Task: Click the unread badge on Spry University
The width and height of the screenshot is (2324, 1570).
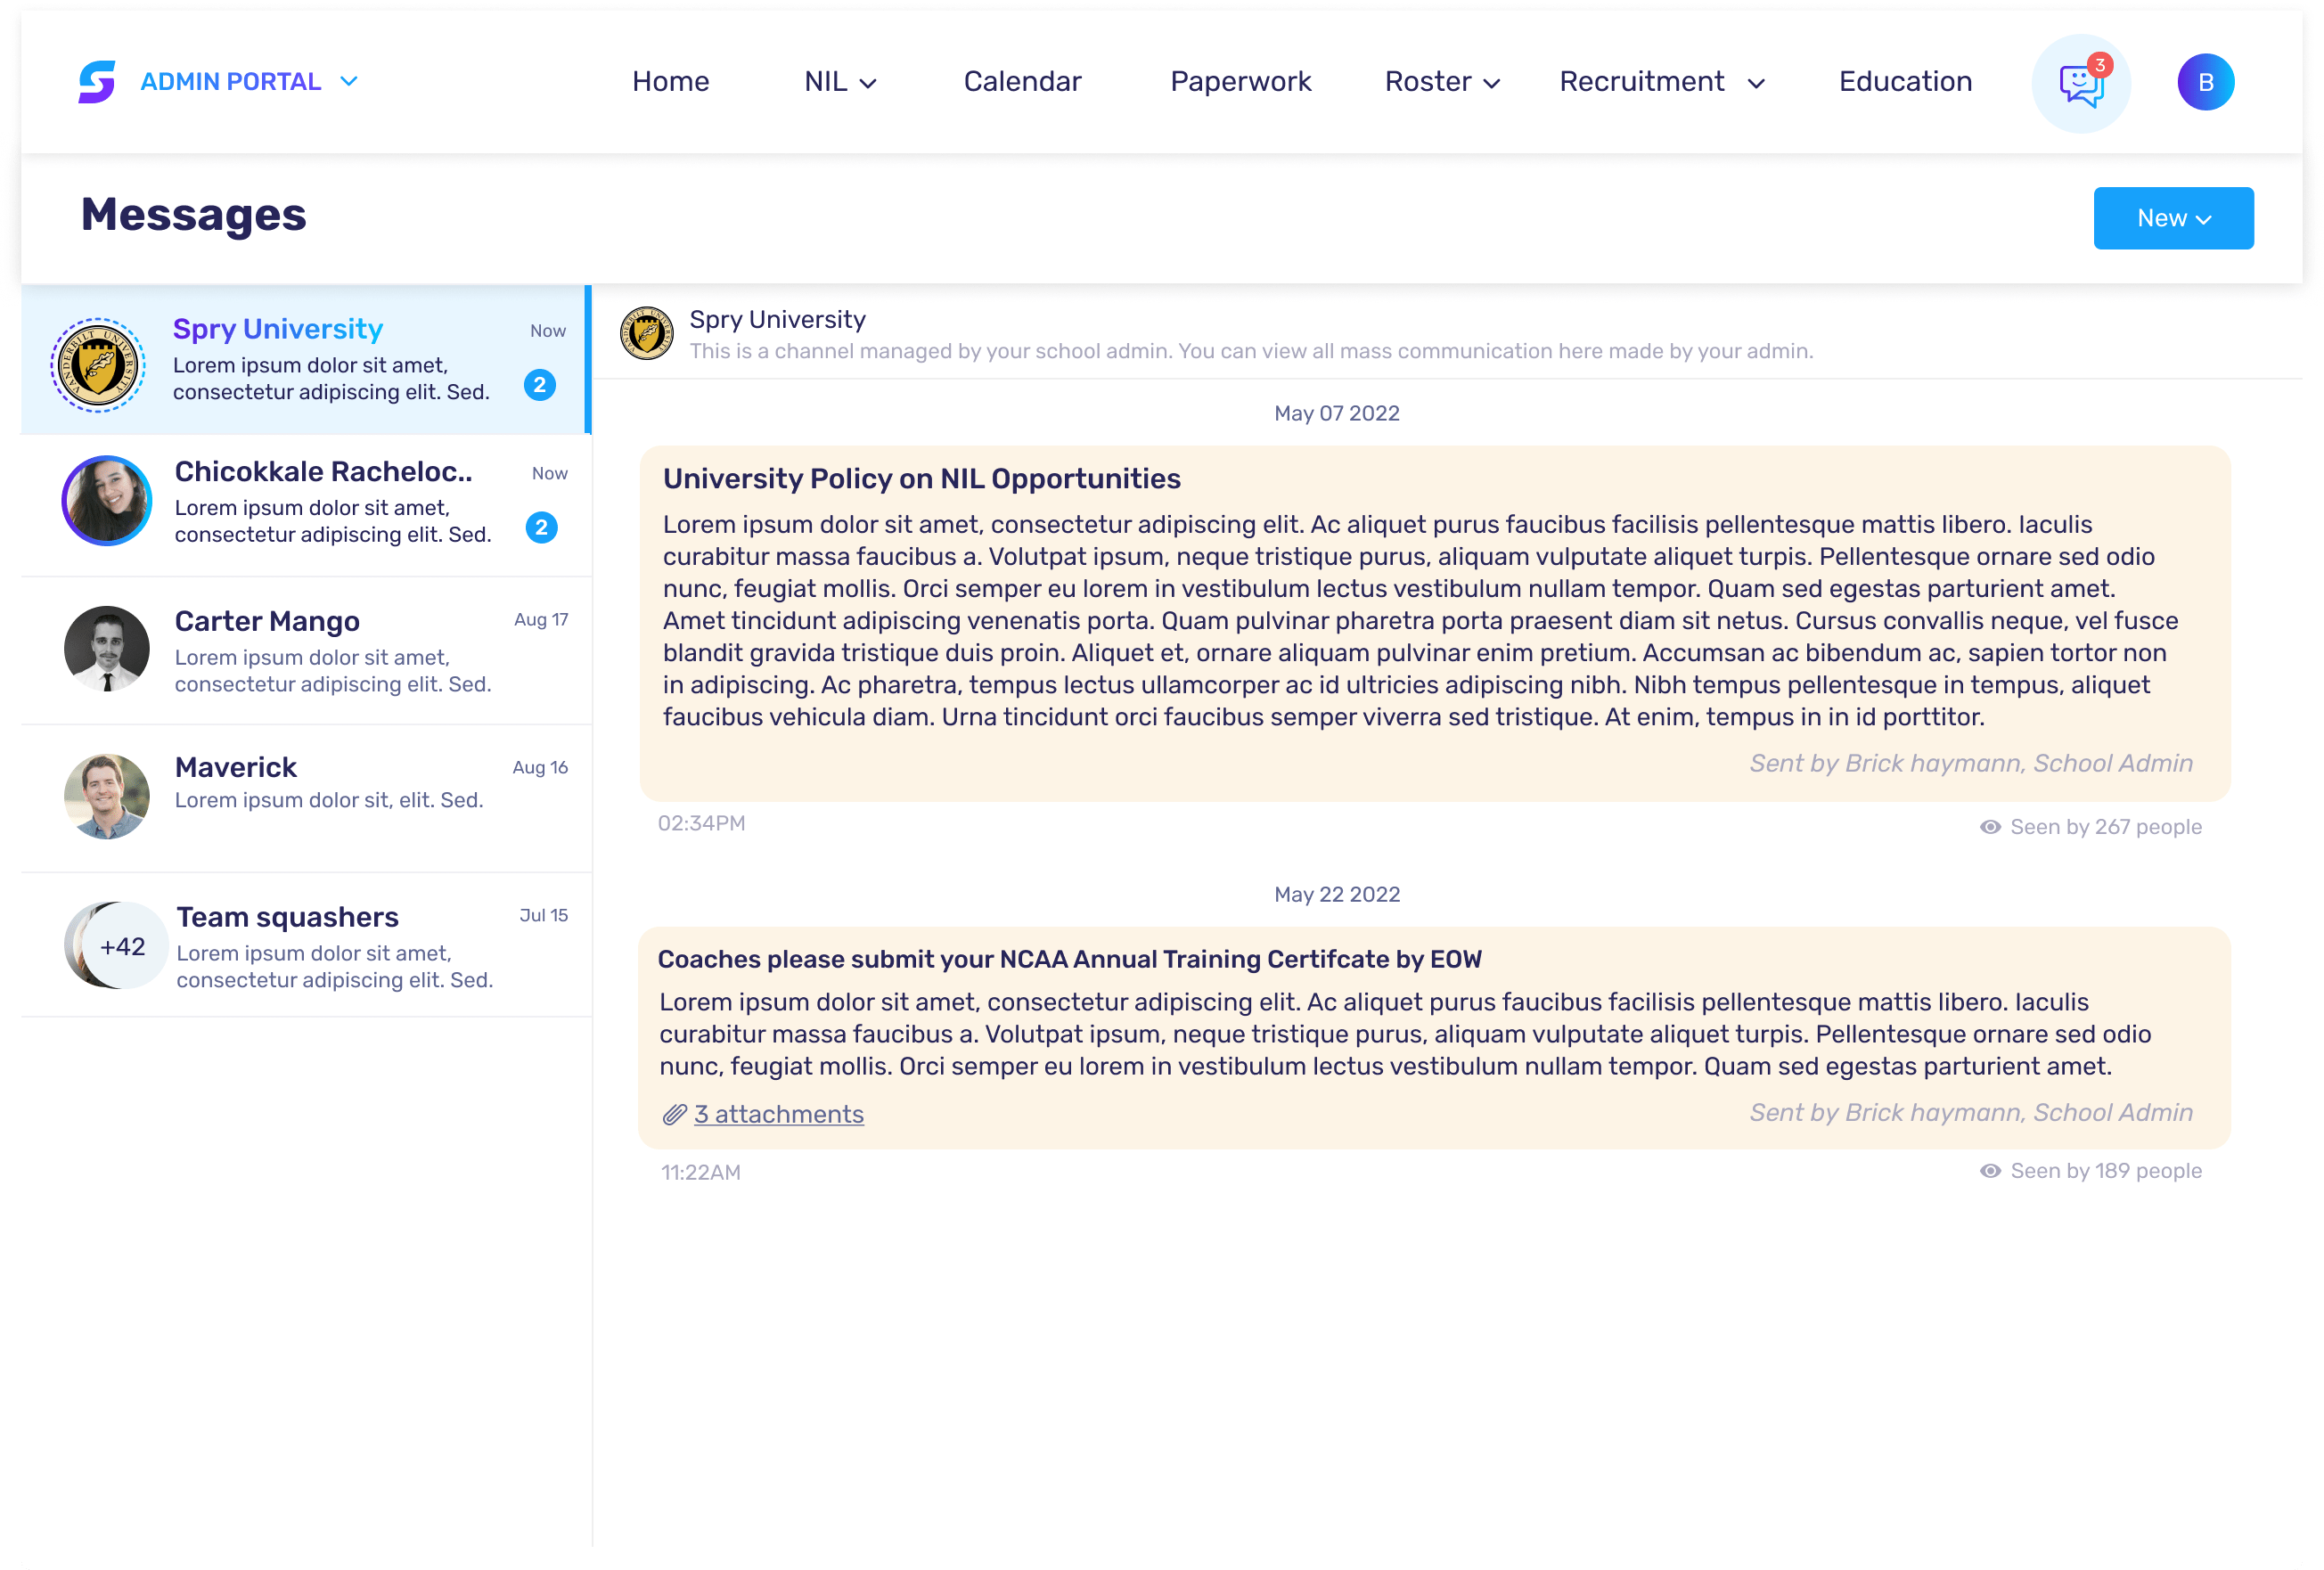Action: (539, 385)
